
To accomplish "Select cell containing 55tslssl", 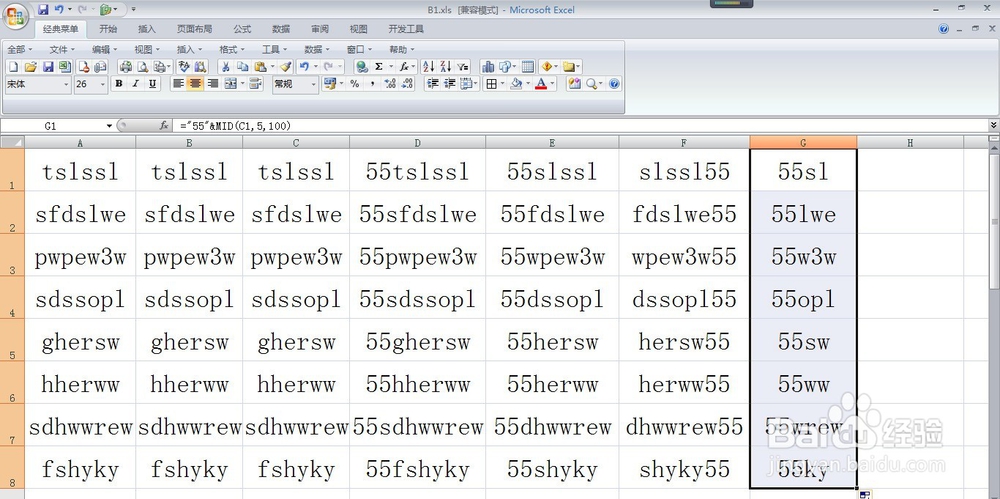I will (x=417, y=170).
